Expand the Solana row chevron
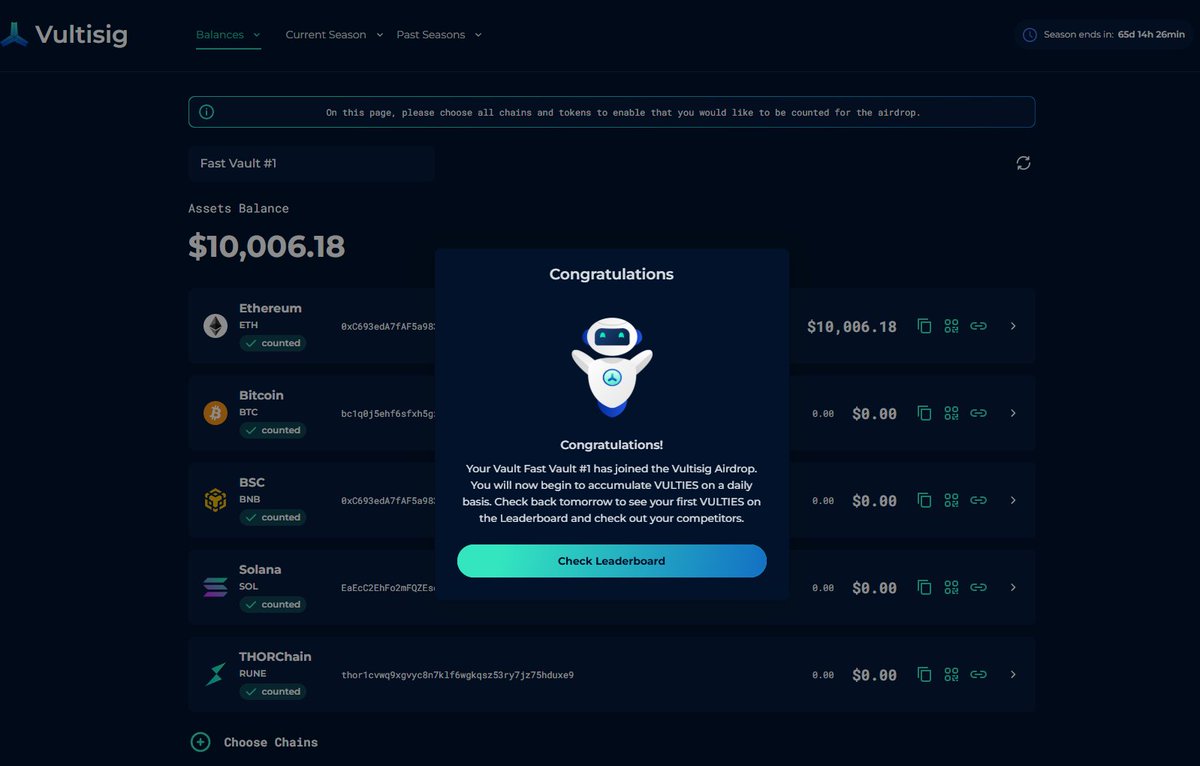The height and width of the screenshot is (766, 1200). [x=1013, y=587]
